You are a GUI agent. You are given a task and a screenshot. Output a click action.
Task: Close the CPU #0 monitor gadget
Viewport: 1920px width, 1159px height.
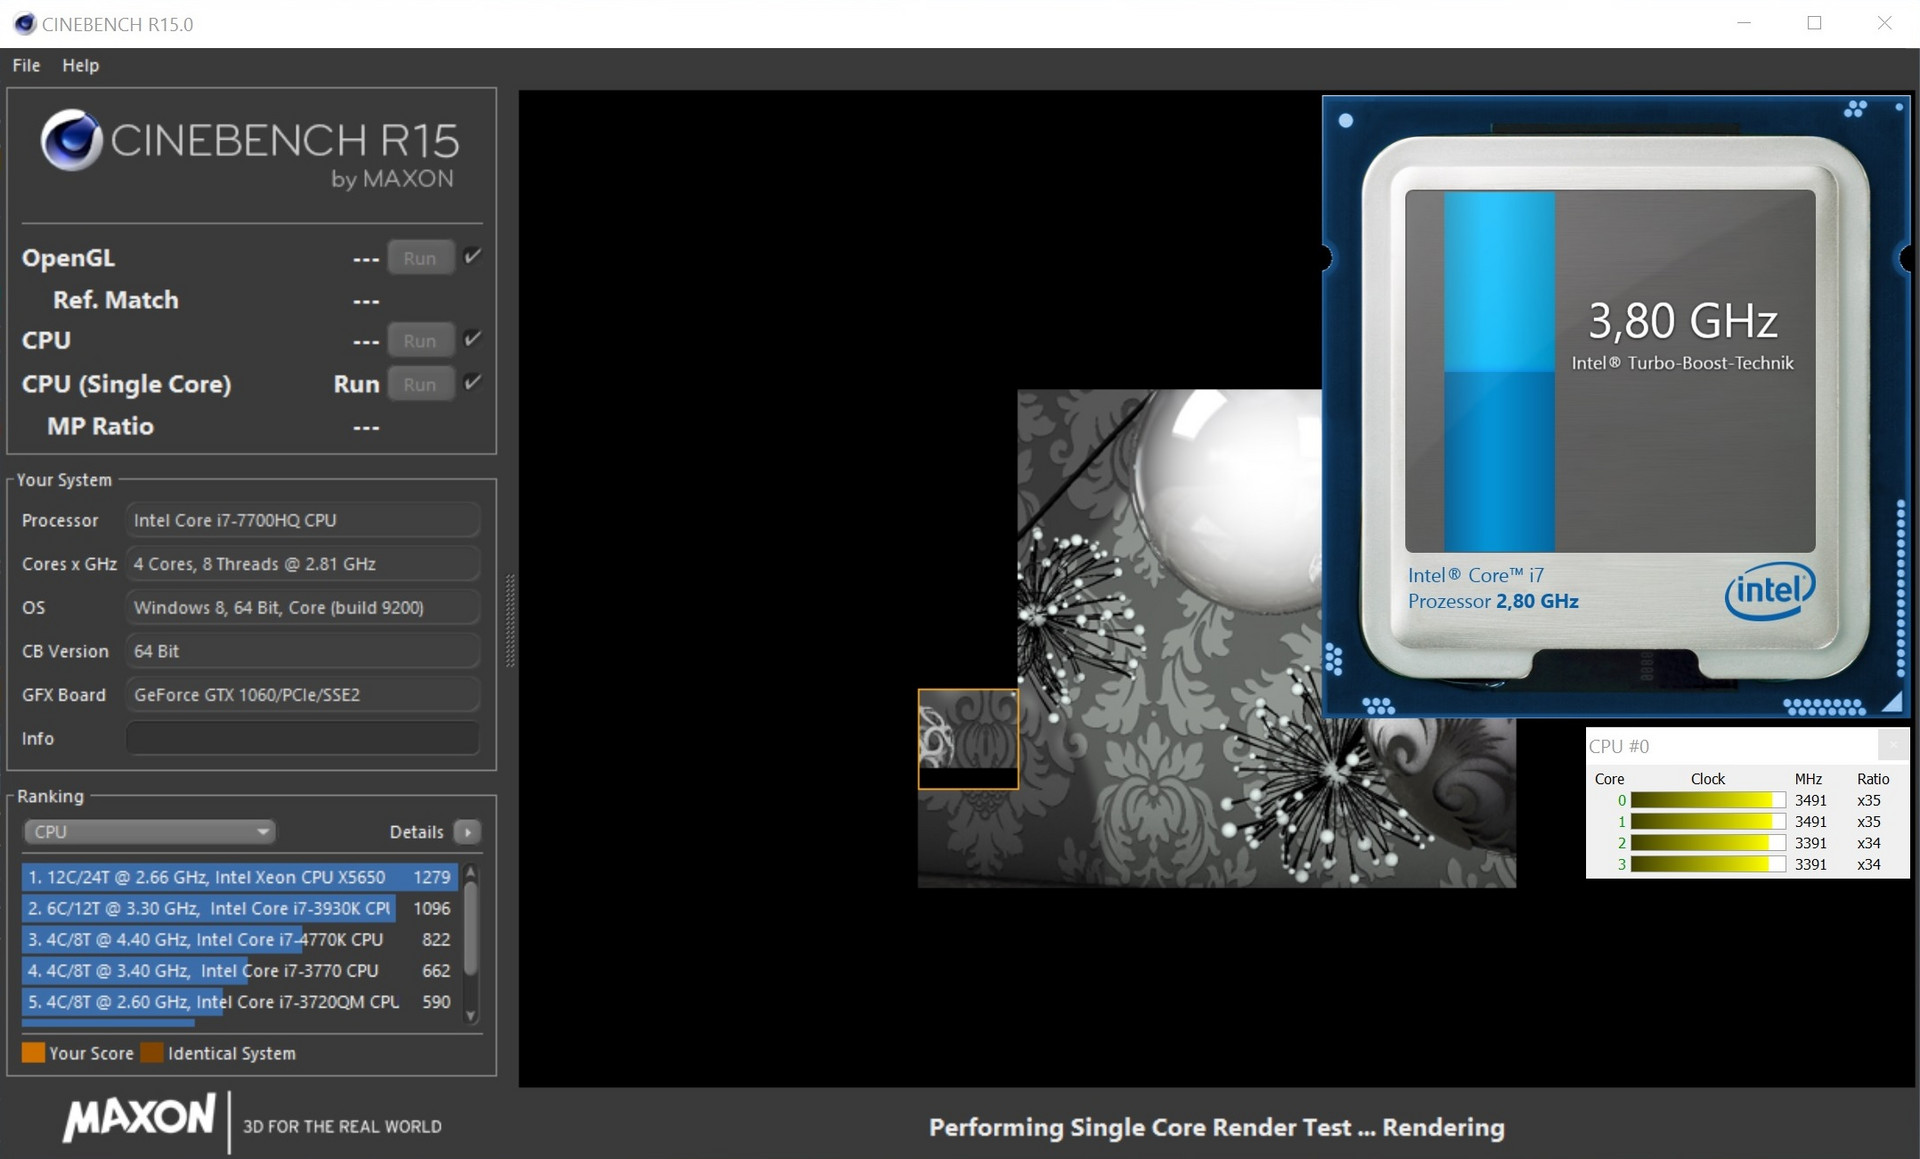click(1892, 745)
